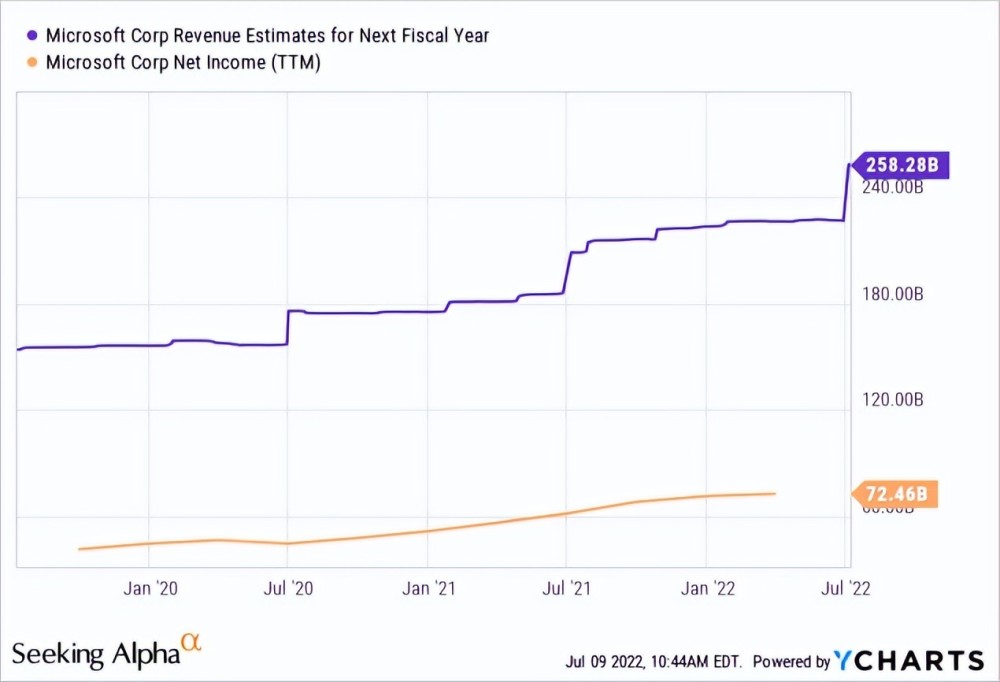The image size is (1000, 682).
Task: Select the Jan '21 axis date
Action: point(428,588)
